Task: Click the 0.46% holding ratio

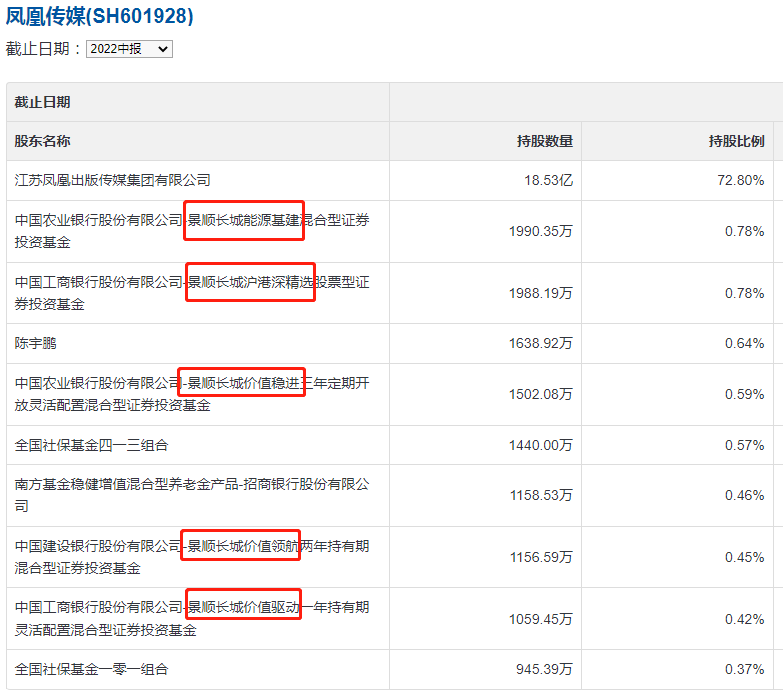Action: coord(745,495)
